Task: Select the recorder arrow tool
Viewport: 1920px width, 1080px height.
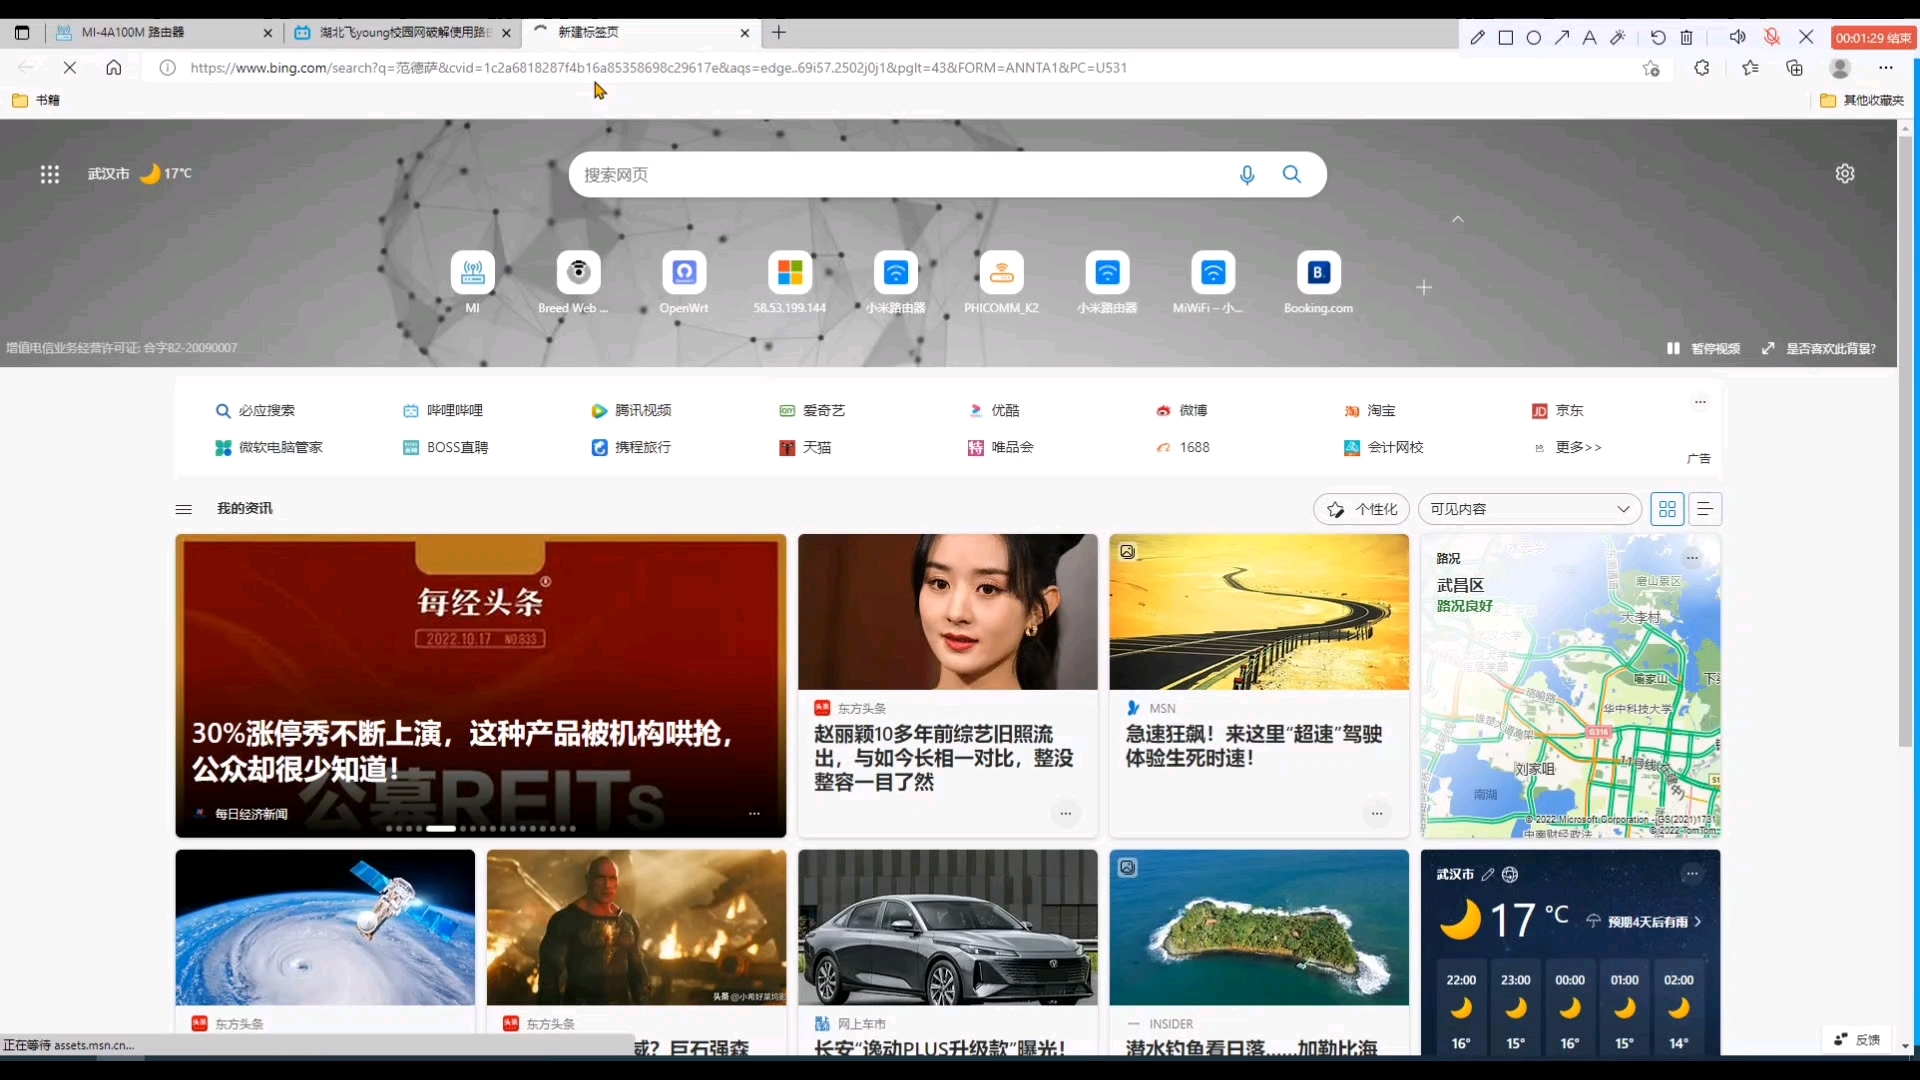Action: pos(1562,37)
